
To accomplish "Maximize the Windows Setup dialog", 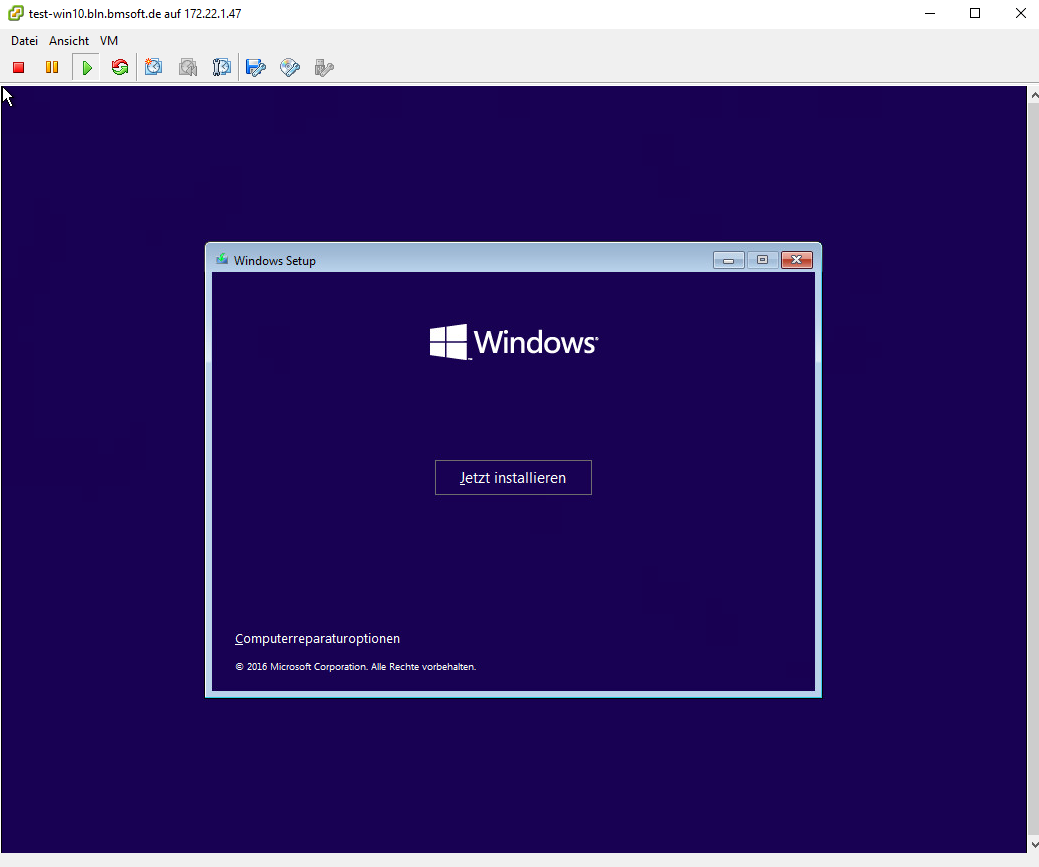I will coord(763,260).
